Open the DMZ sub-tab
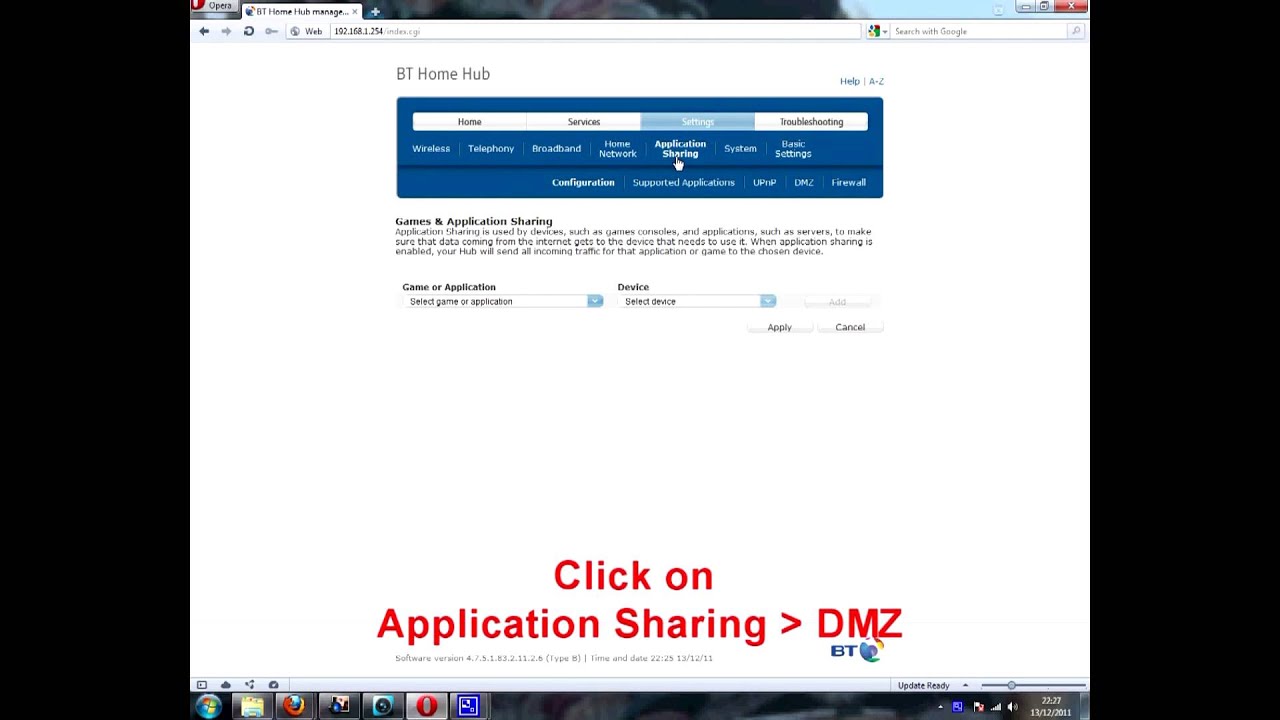 point(804,182)
